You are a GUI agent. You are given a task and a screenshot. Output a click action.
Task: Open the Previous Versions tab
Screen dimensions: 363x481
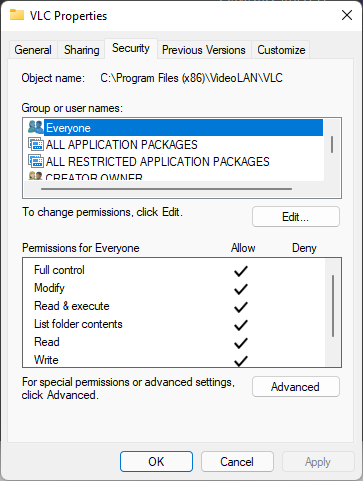(204, 50)
